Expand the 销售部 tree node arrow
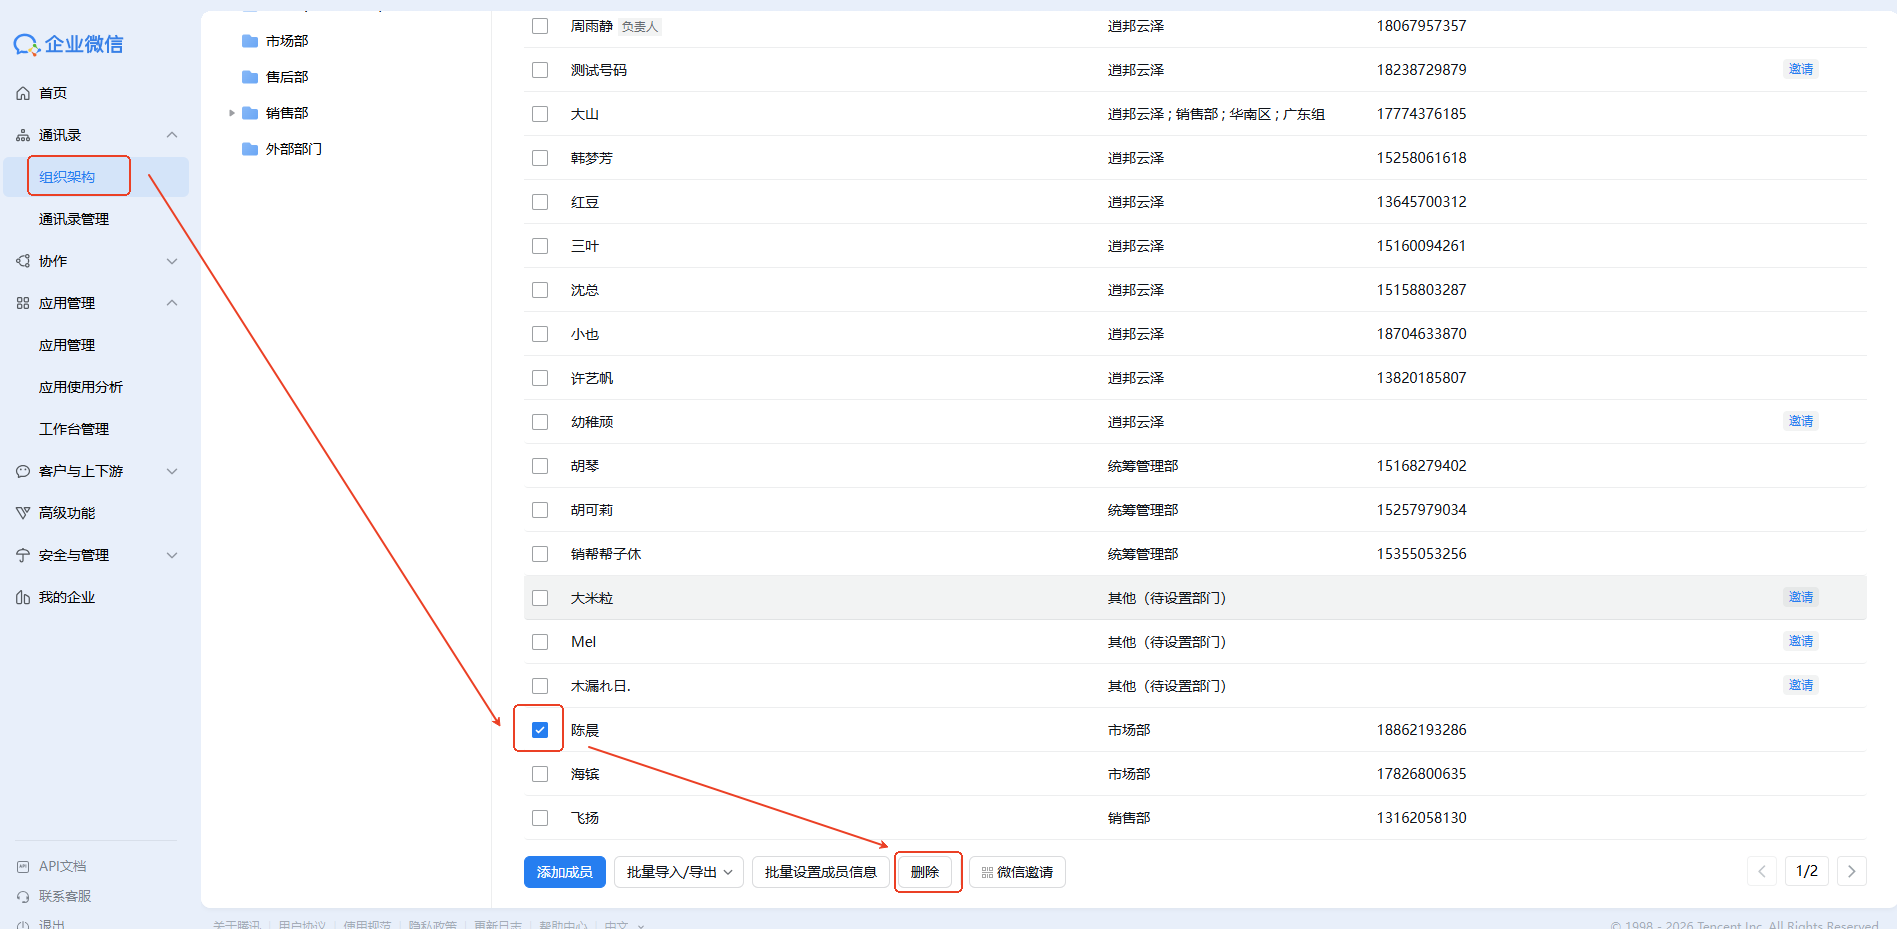1897x929 pixels. 232,113
